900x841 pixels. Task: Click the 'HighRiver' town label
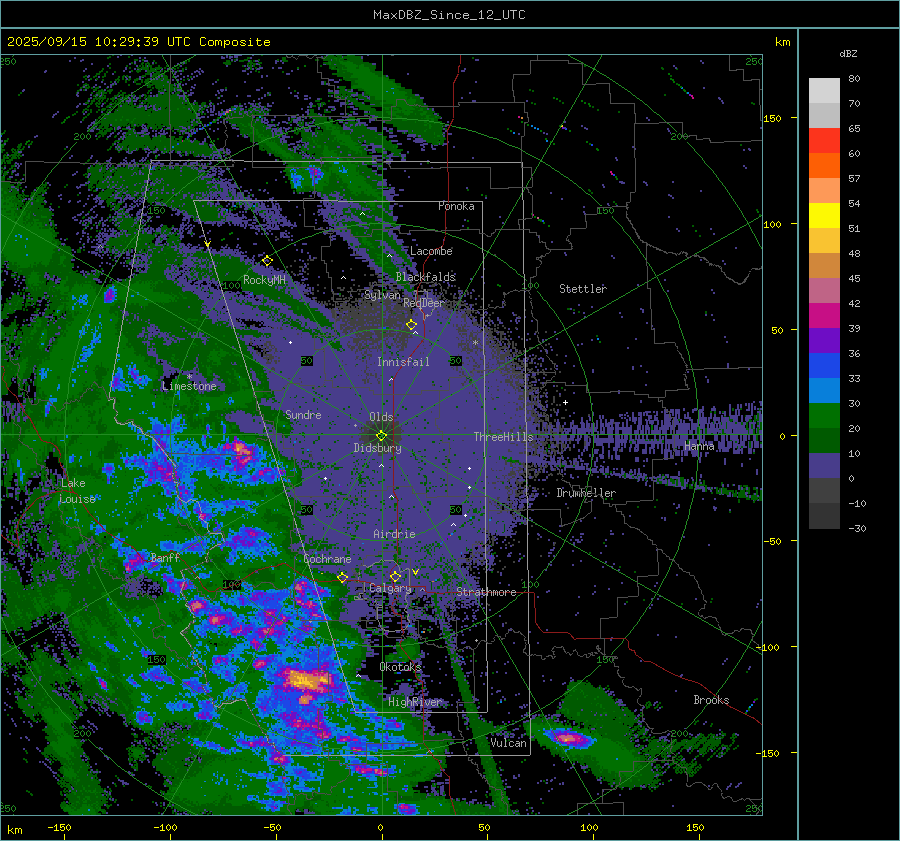tap(415, 702)
